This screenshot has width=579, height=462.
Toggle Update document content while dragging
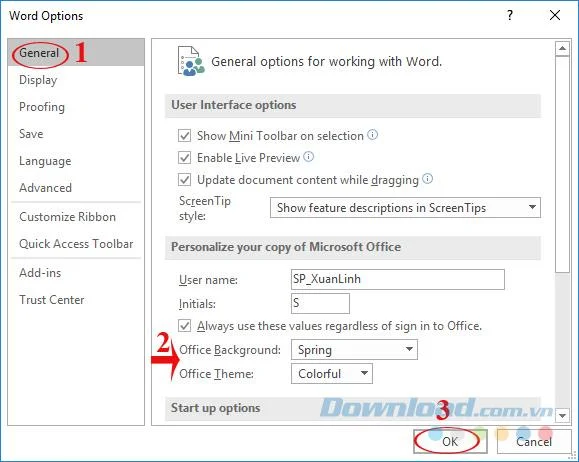pos(184,180)
